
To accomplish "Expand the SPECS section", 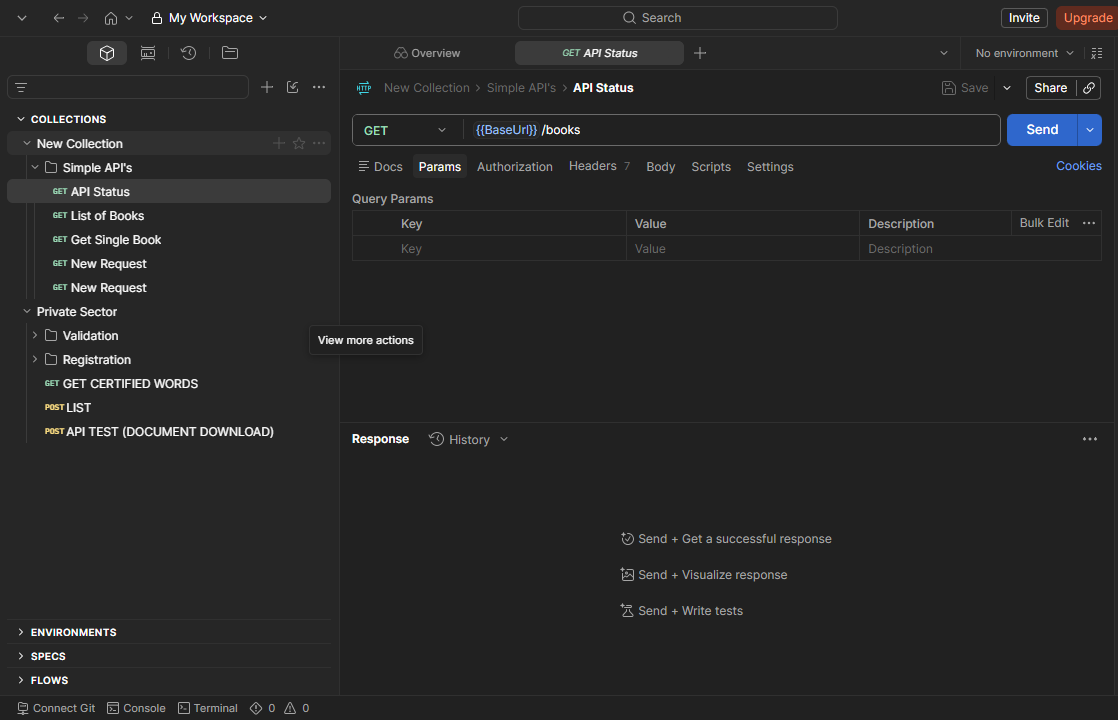I will point(21,656).
